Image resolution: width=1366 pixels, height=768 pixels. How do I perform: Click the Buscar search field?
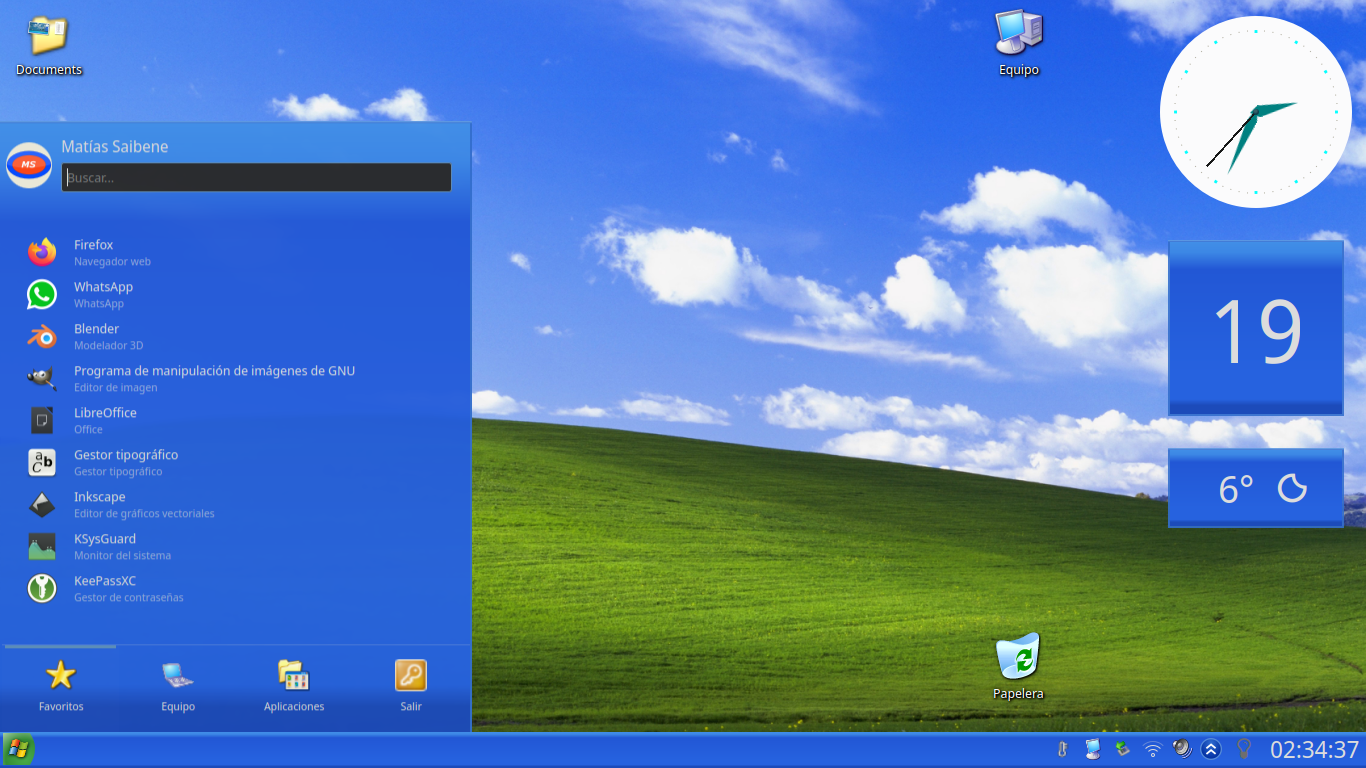[x=256, y=178]
